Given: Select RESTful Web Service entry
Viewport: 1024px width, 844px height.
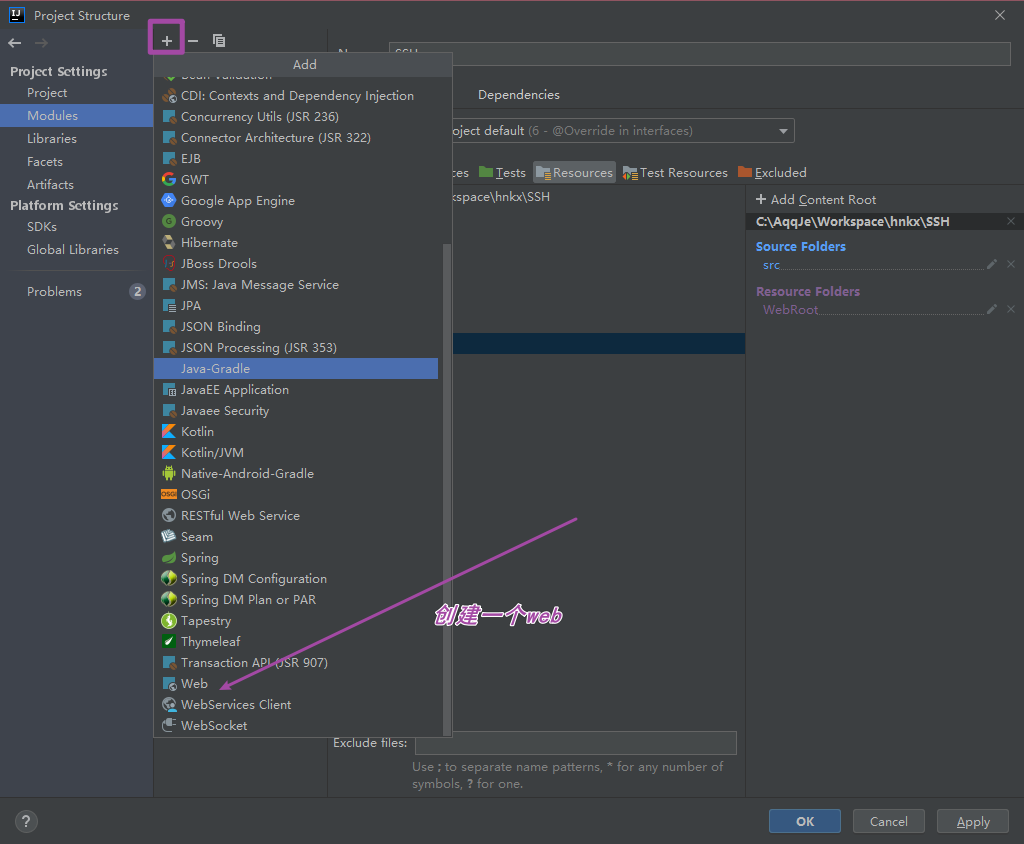Looking at the screenshot, I should tap(296, 515).
